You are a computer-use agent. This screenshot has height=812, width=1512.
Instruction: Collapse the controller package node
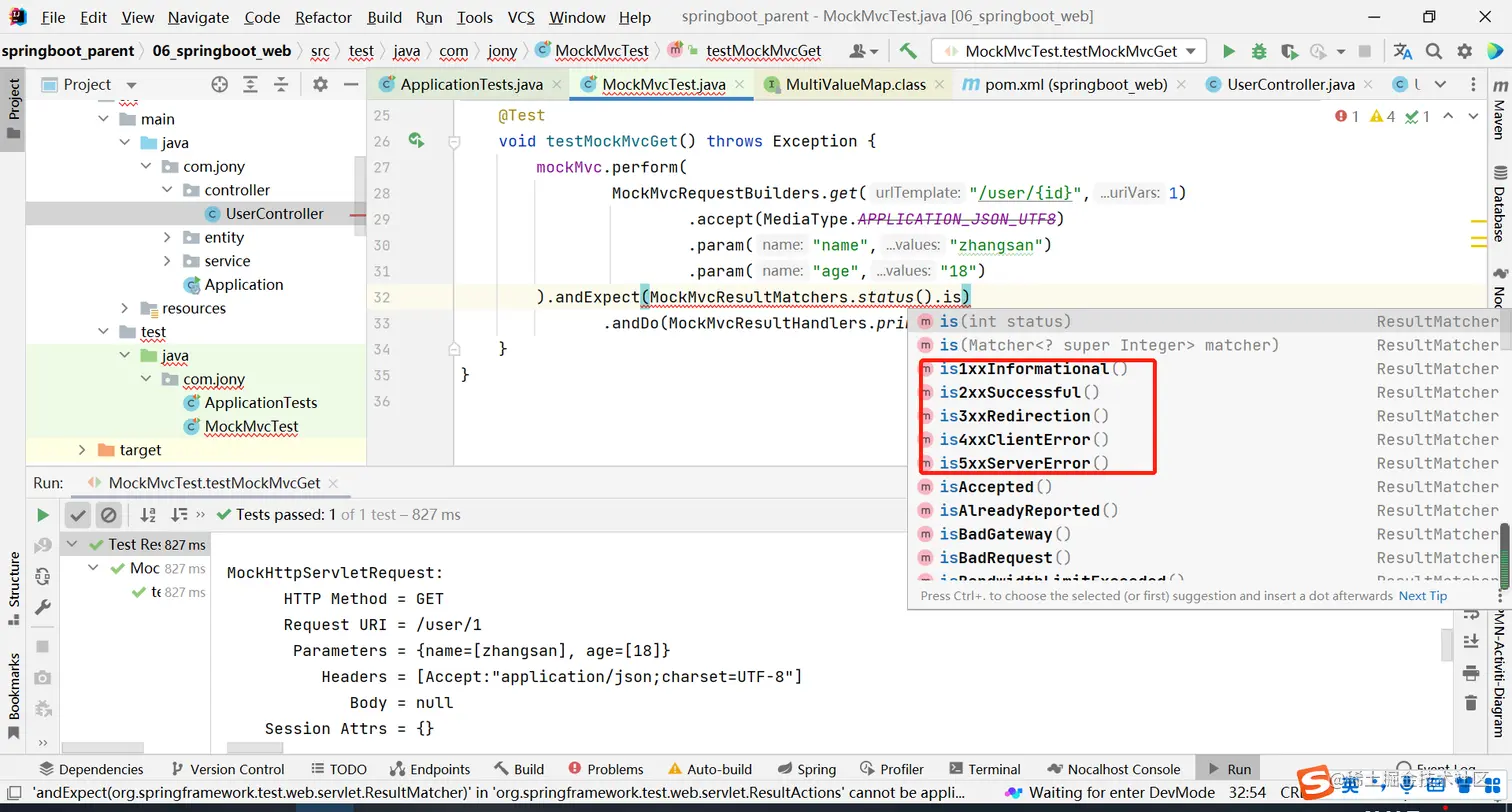click(x=167, y=190)
